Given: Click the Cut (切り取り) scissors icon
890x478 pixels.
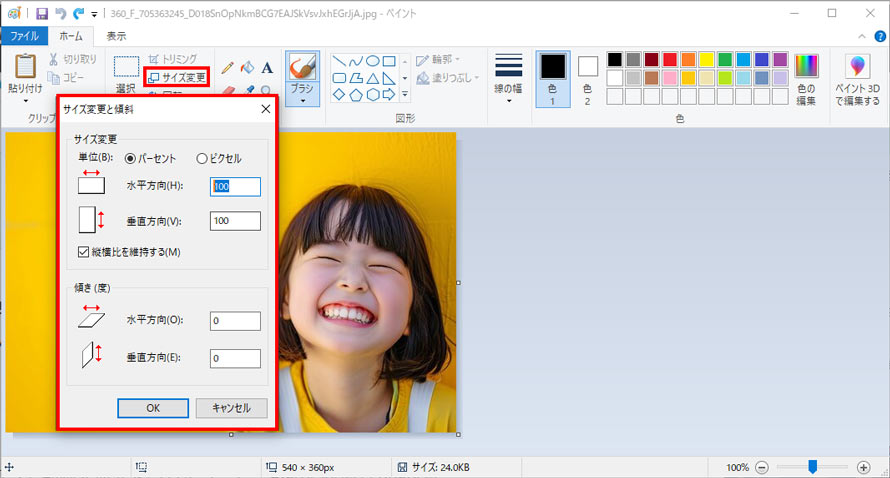Looking at the screenshot, I should (x=53, y=59).
